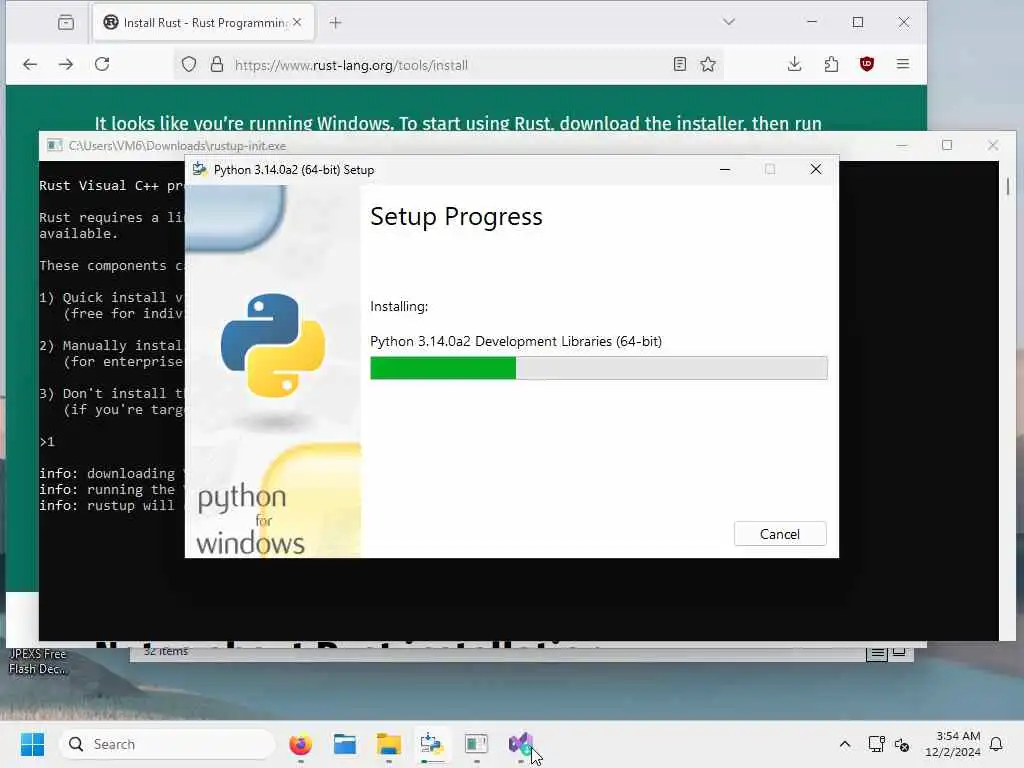Click 'Rust Visual C++' line in the console
The width and height of the screenshot is (1024, 768).
(x=112, y=185)
